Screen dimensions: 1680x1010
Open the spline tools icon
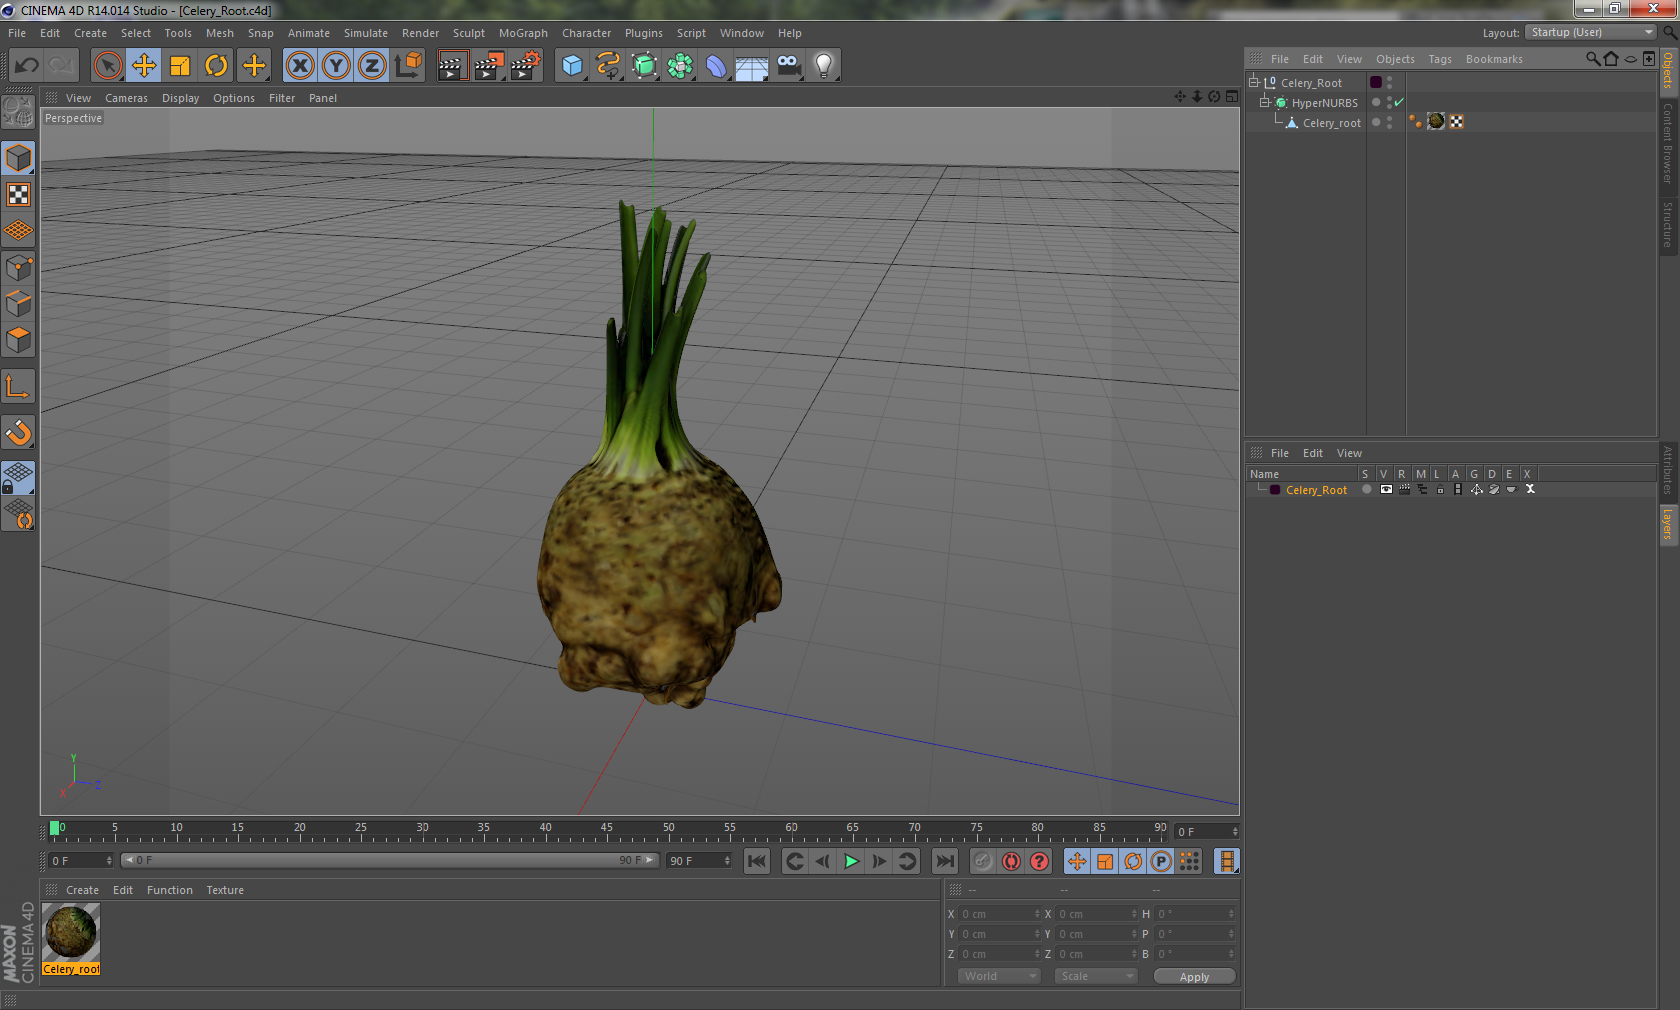(608, 66)
